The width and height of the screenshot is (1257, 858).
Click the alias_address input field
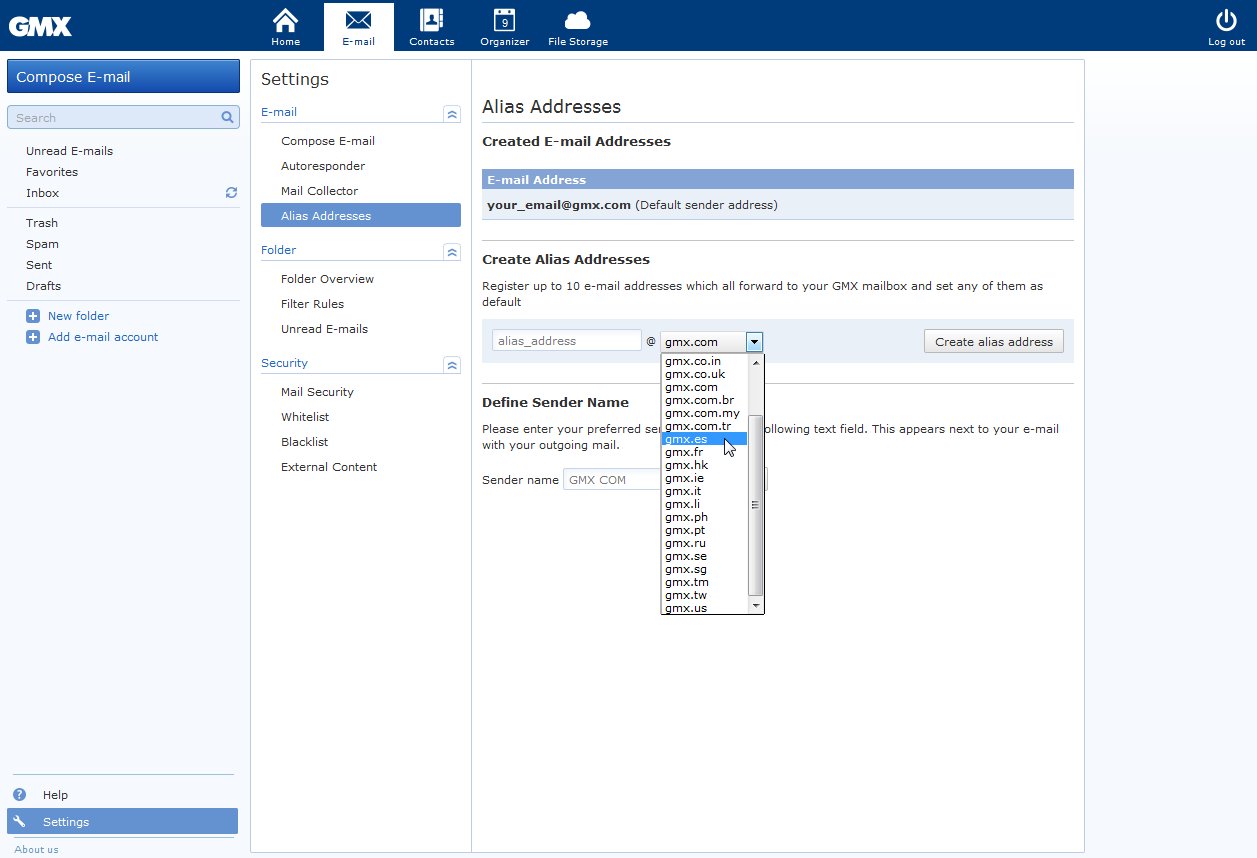(567, 341)
